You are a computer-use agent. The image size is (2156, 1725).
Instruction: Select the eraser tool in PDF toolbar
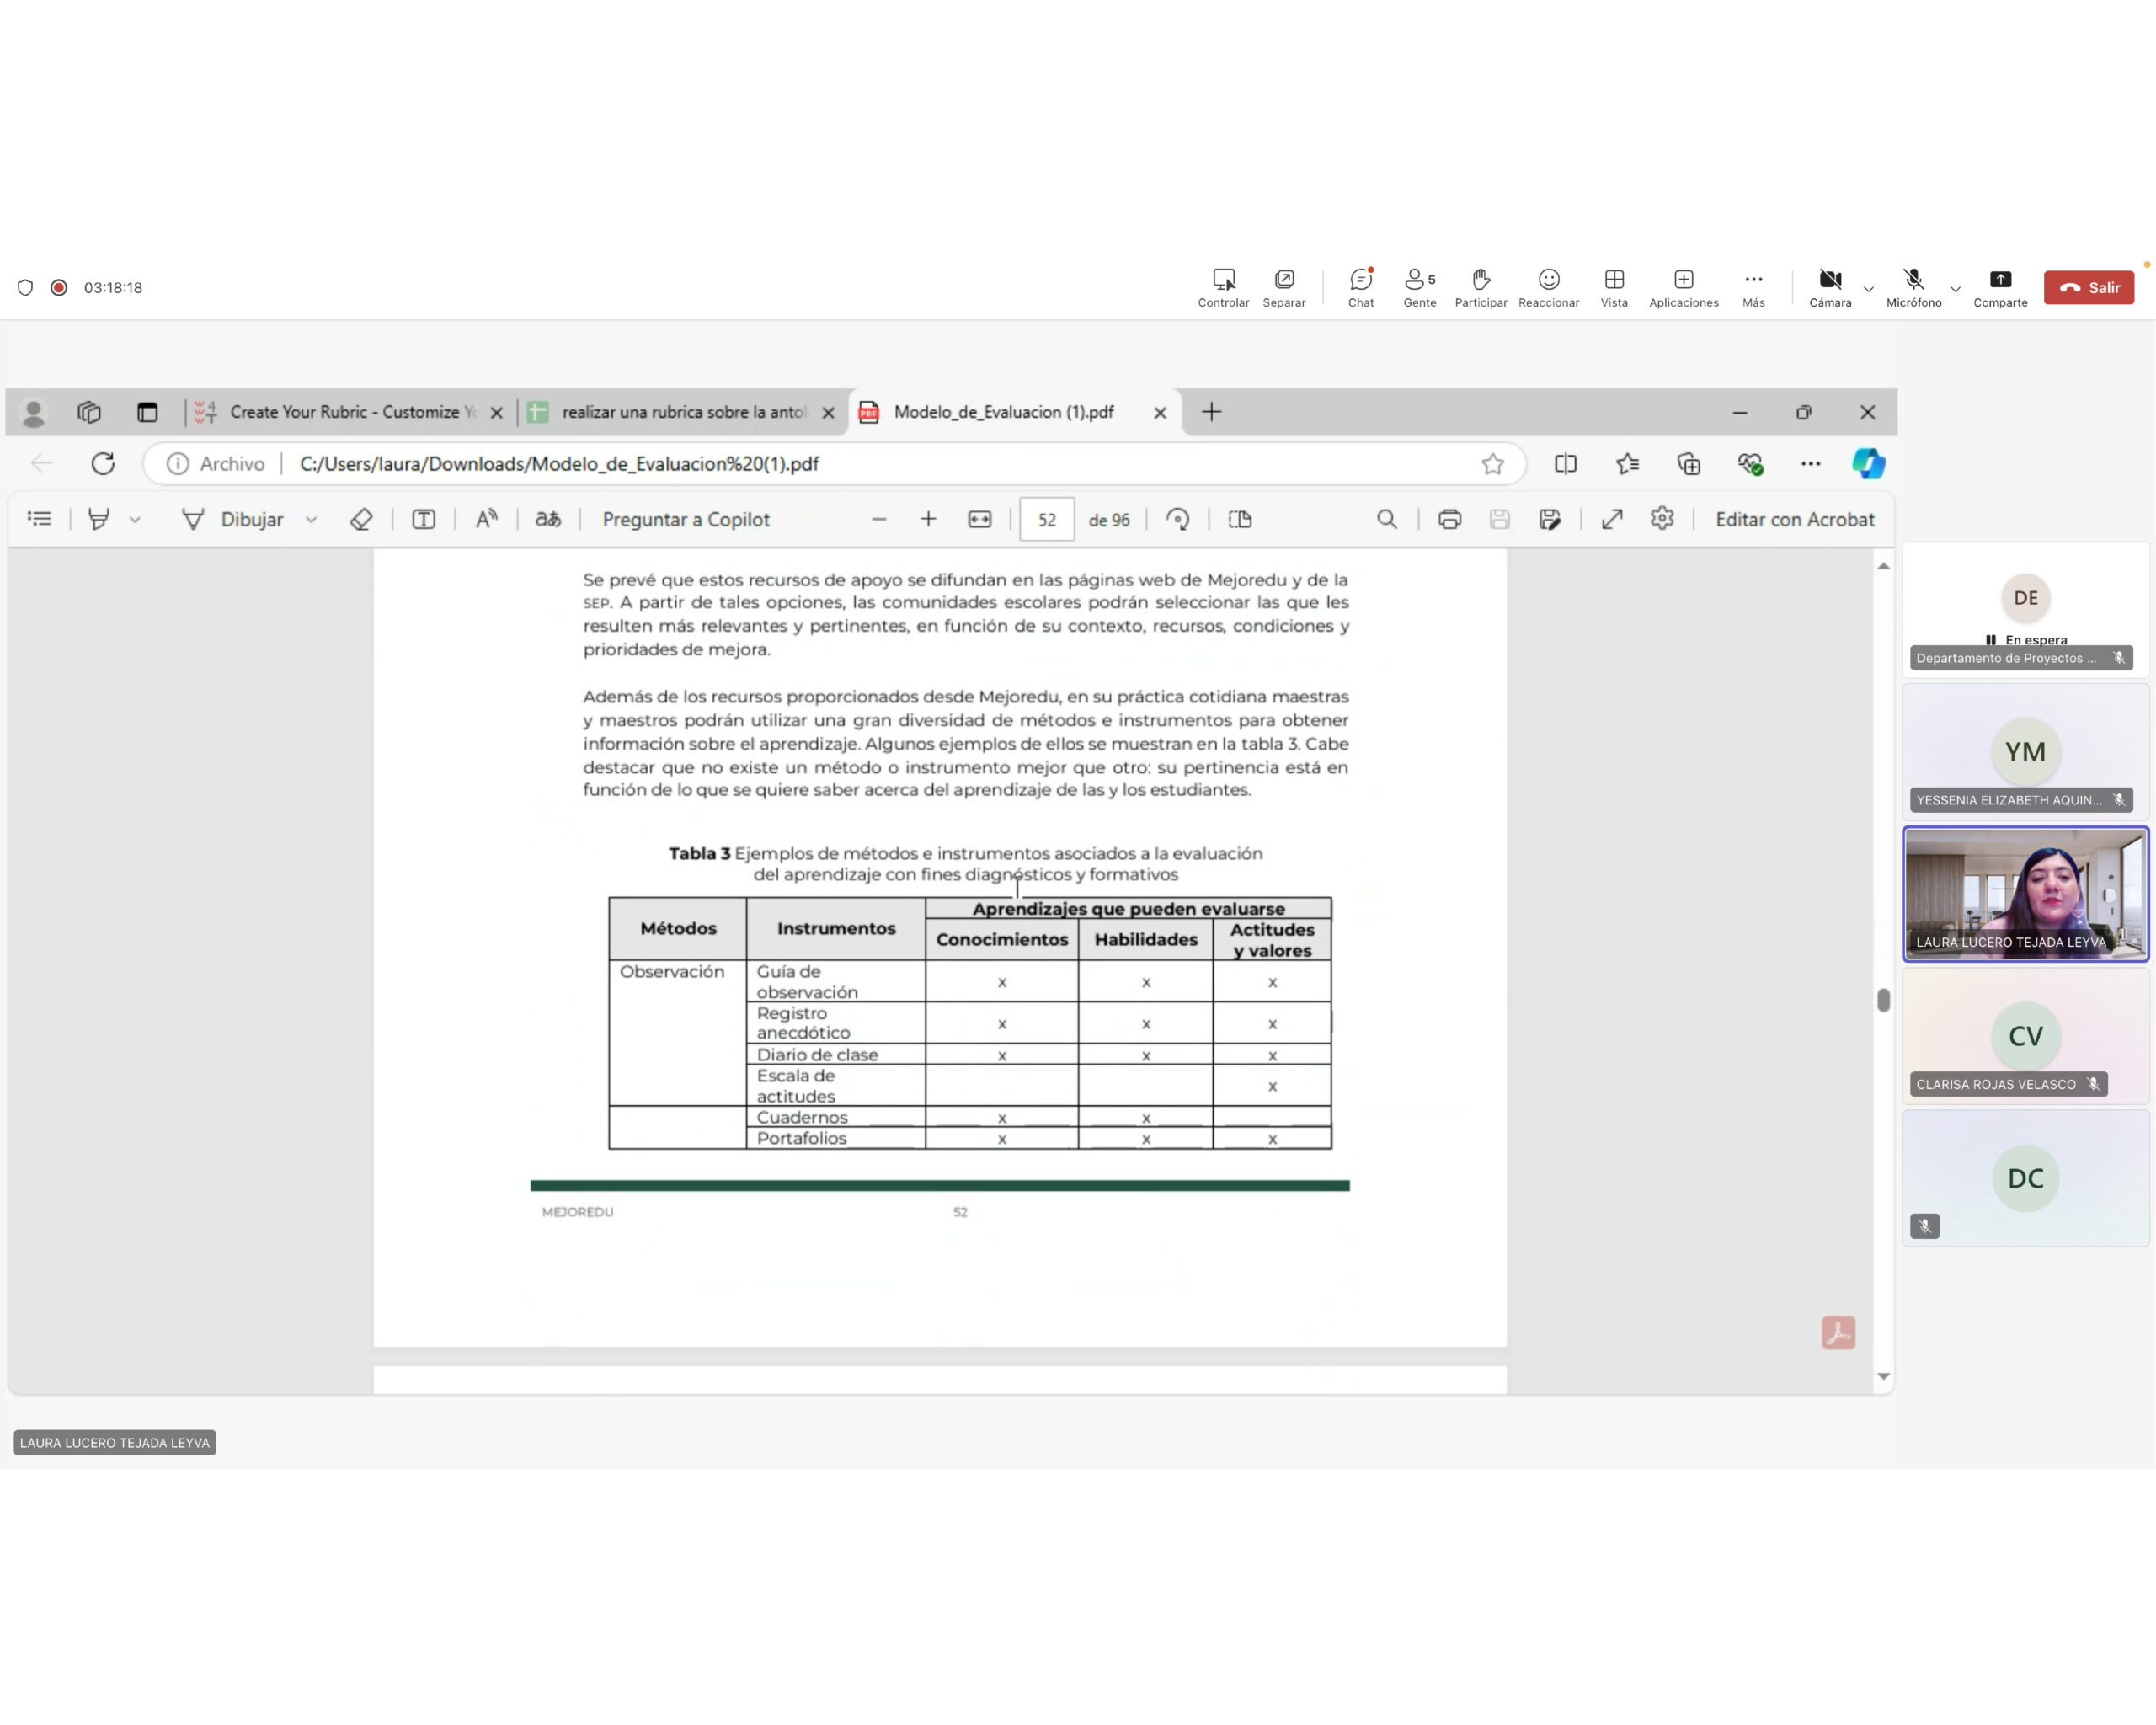tap(361, 518)
